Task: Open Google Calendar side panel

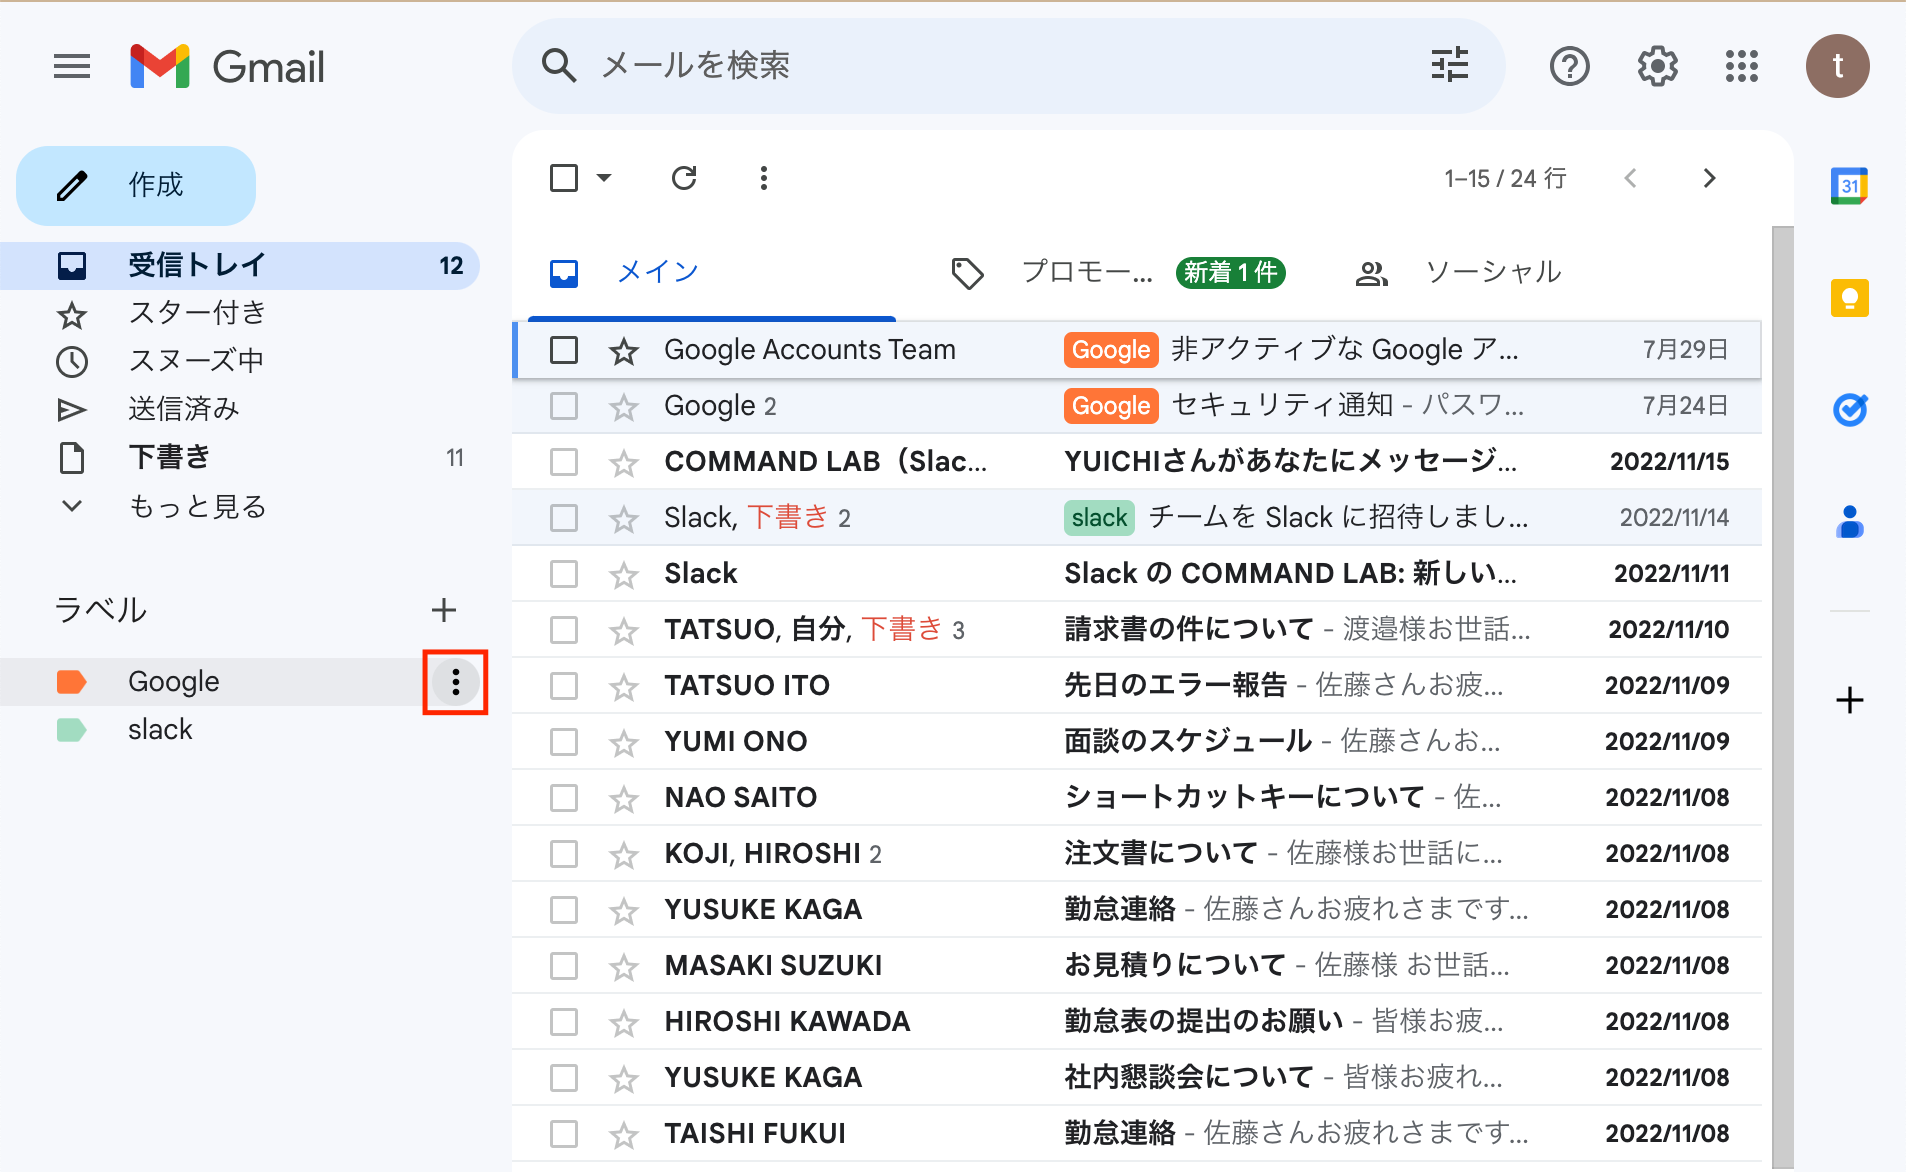Action: (x=1850, y=186)
